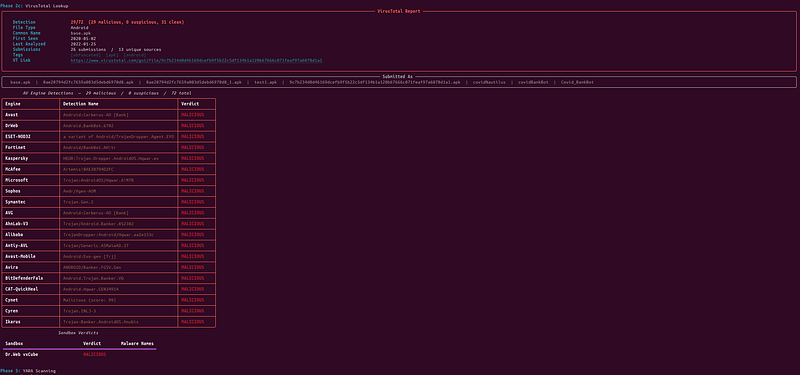Viewport: 800px width, 375px height.
Task: Click the 'Kaspersky' engine cell
Action: pyautogui.click(x=31, y=158)
